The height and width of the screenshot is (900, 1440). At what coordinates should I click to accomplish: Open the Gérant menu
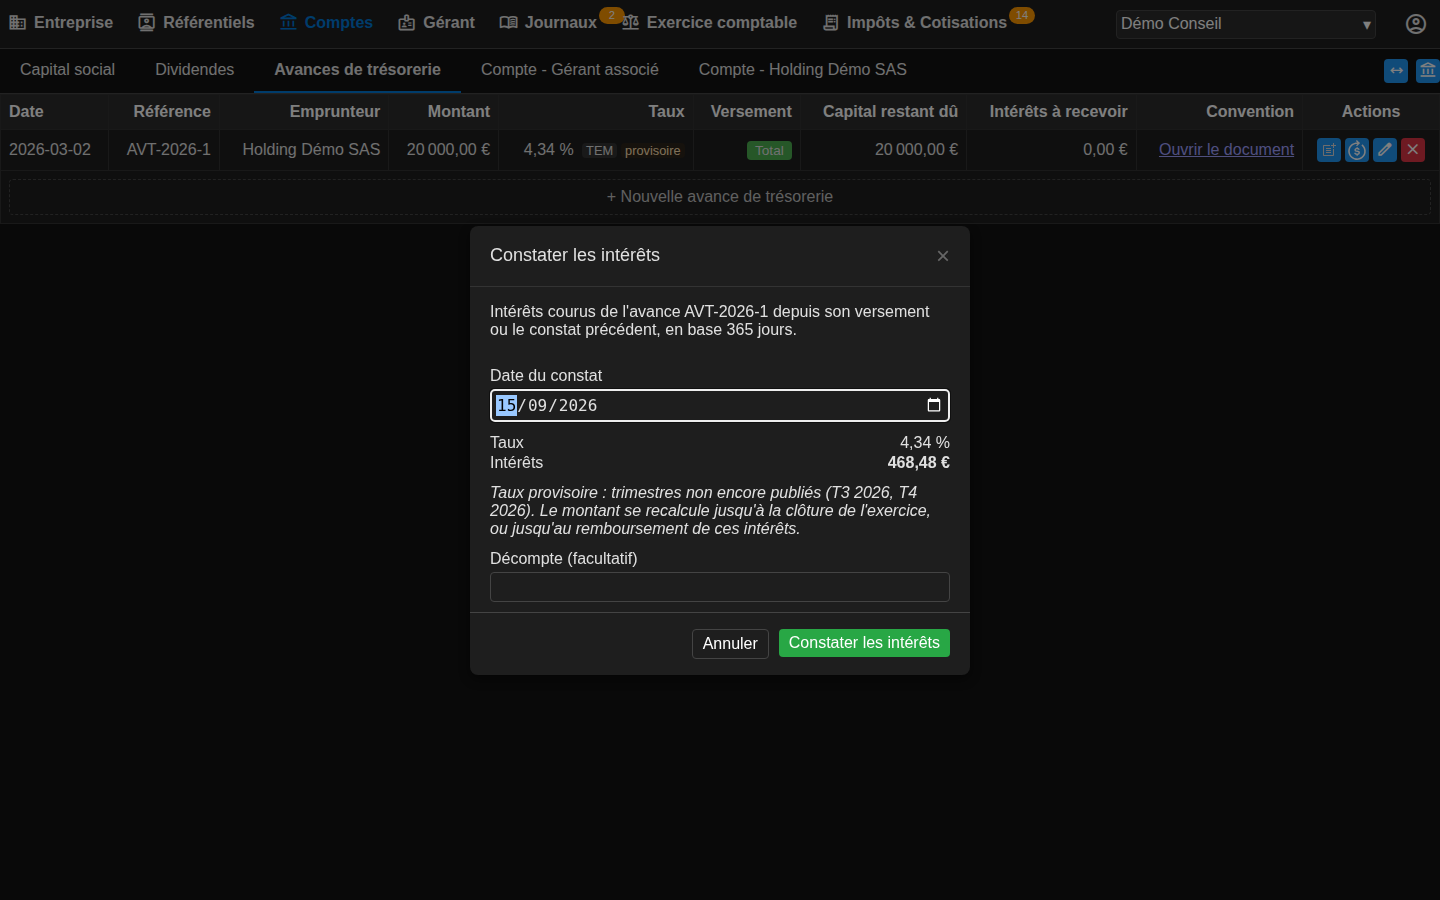[x=436, y=22]
